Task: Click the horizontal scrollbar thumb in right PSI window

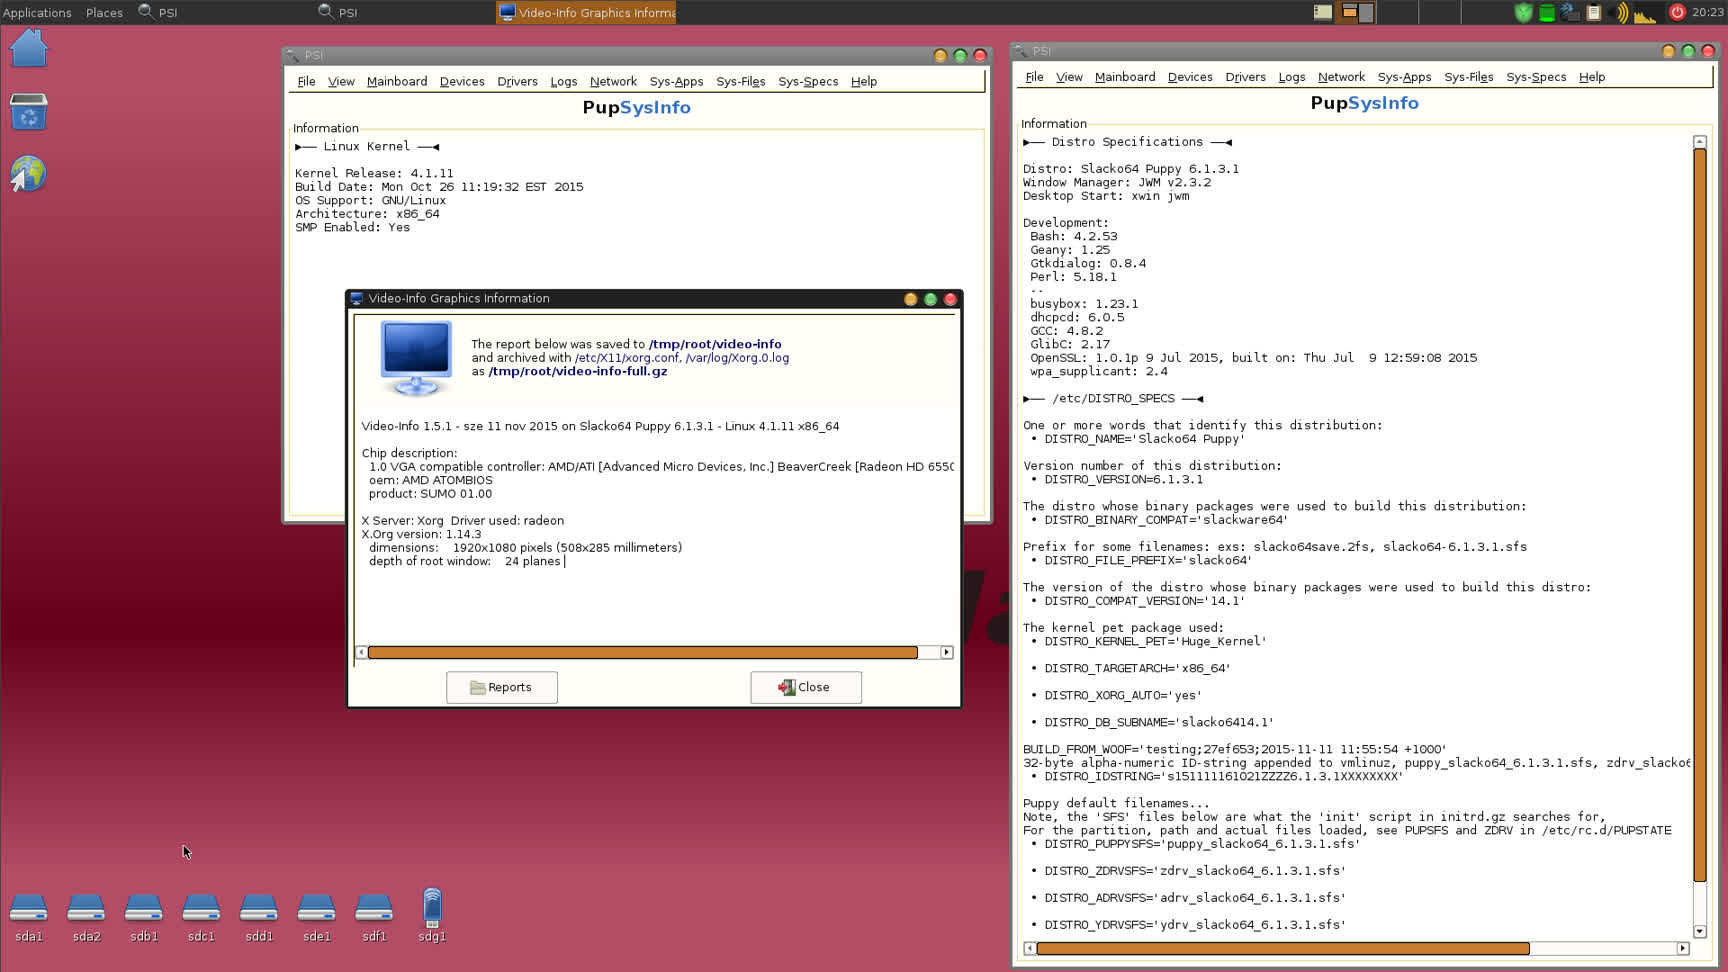Action: pyautogui.click(x=1283, y=948)
